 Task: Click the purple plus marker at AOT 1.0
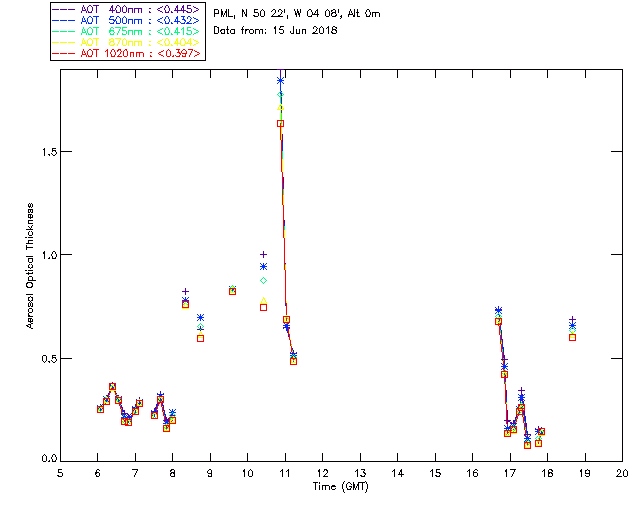coord(264,254)
